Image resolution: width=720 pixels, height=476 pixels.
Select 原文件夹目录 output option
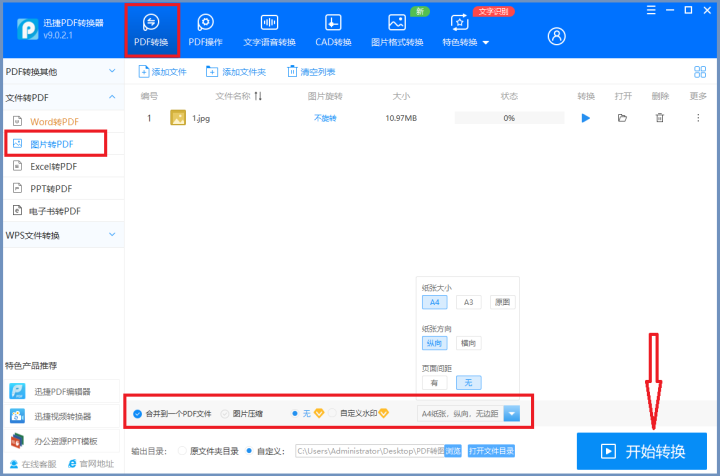click(x=182, y=451)
